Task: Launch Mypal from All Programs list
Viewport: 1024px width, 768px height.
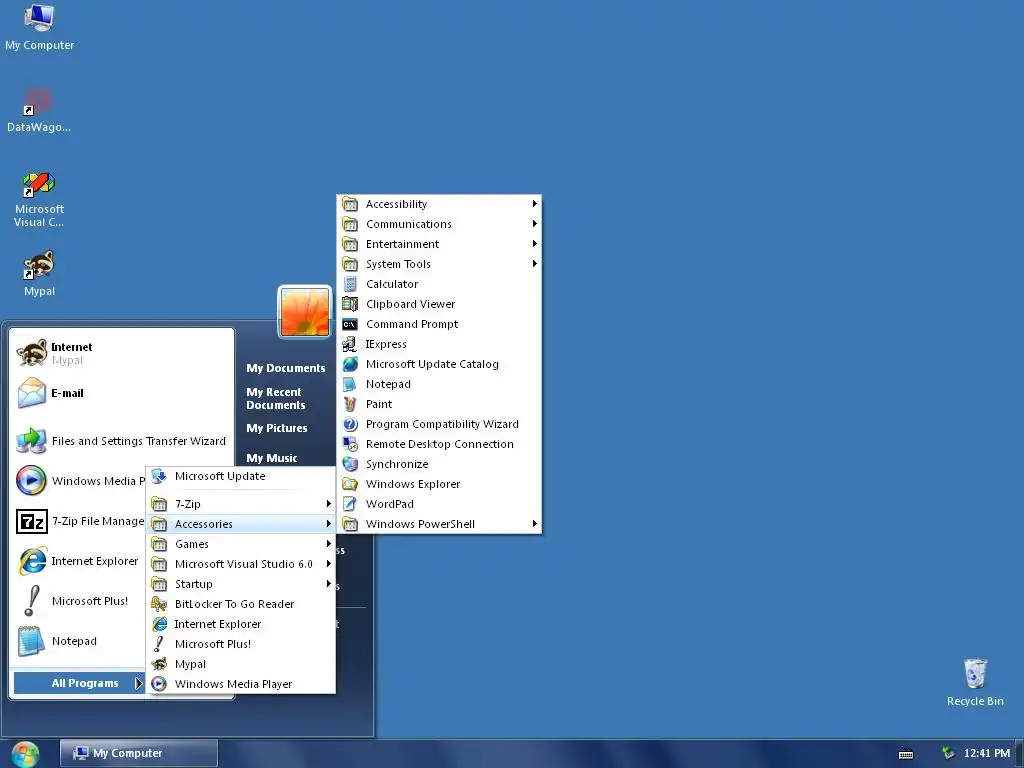Action: (x=240, y=664)
